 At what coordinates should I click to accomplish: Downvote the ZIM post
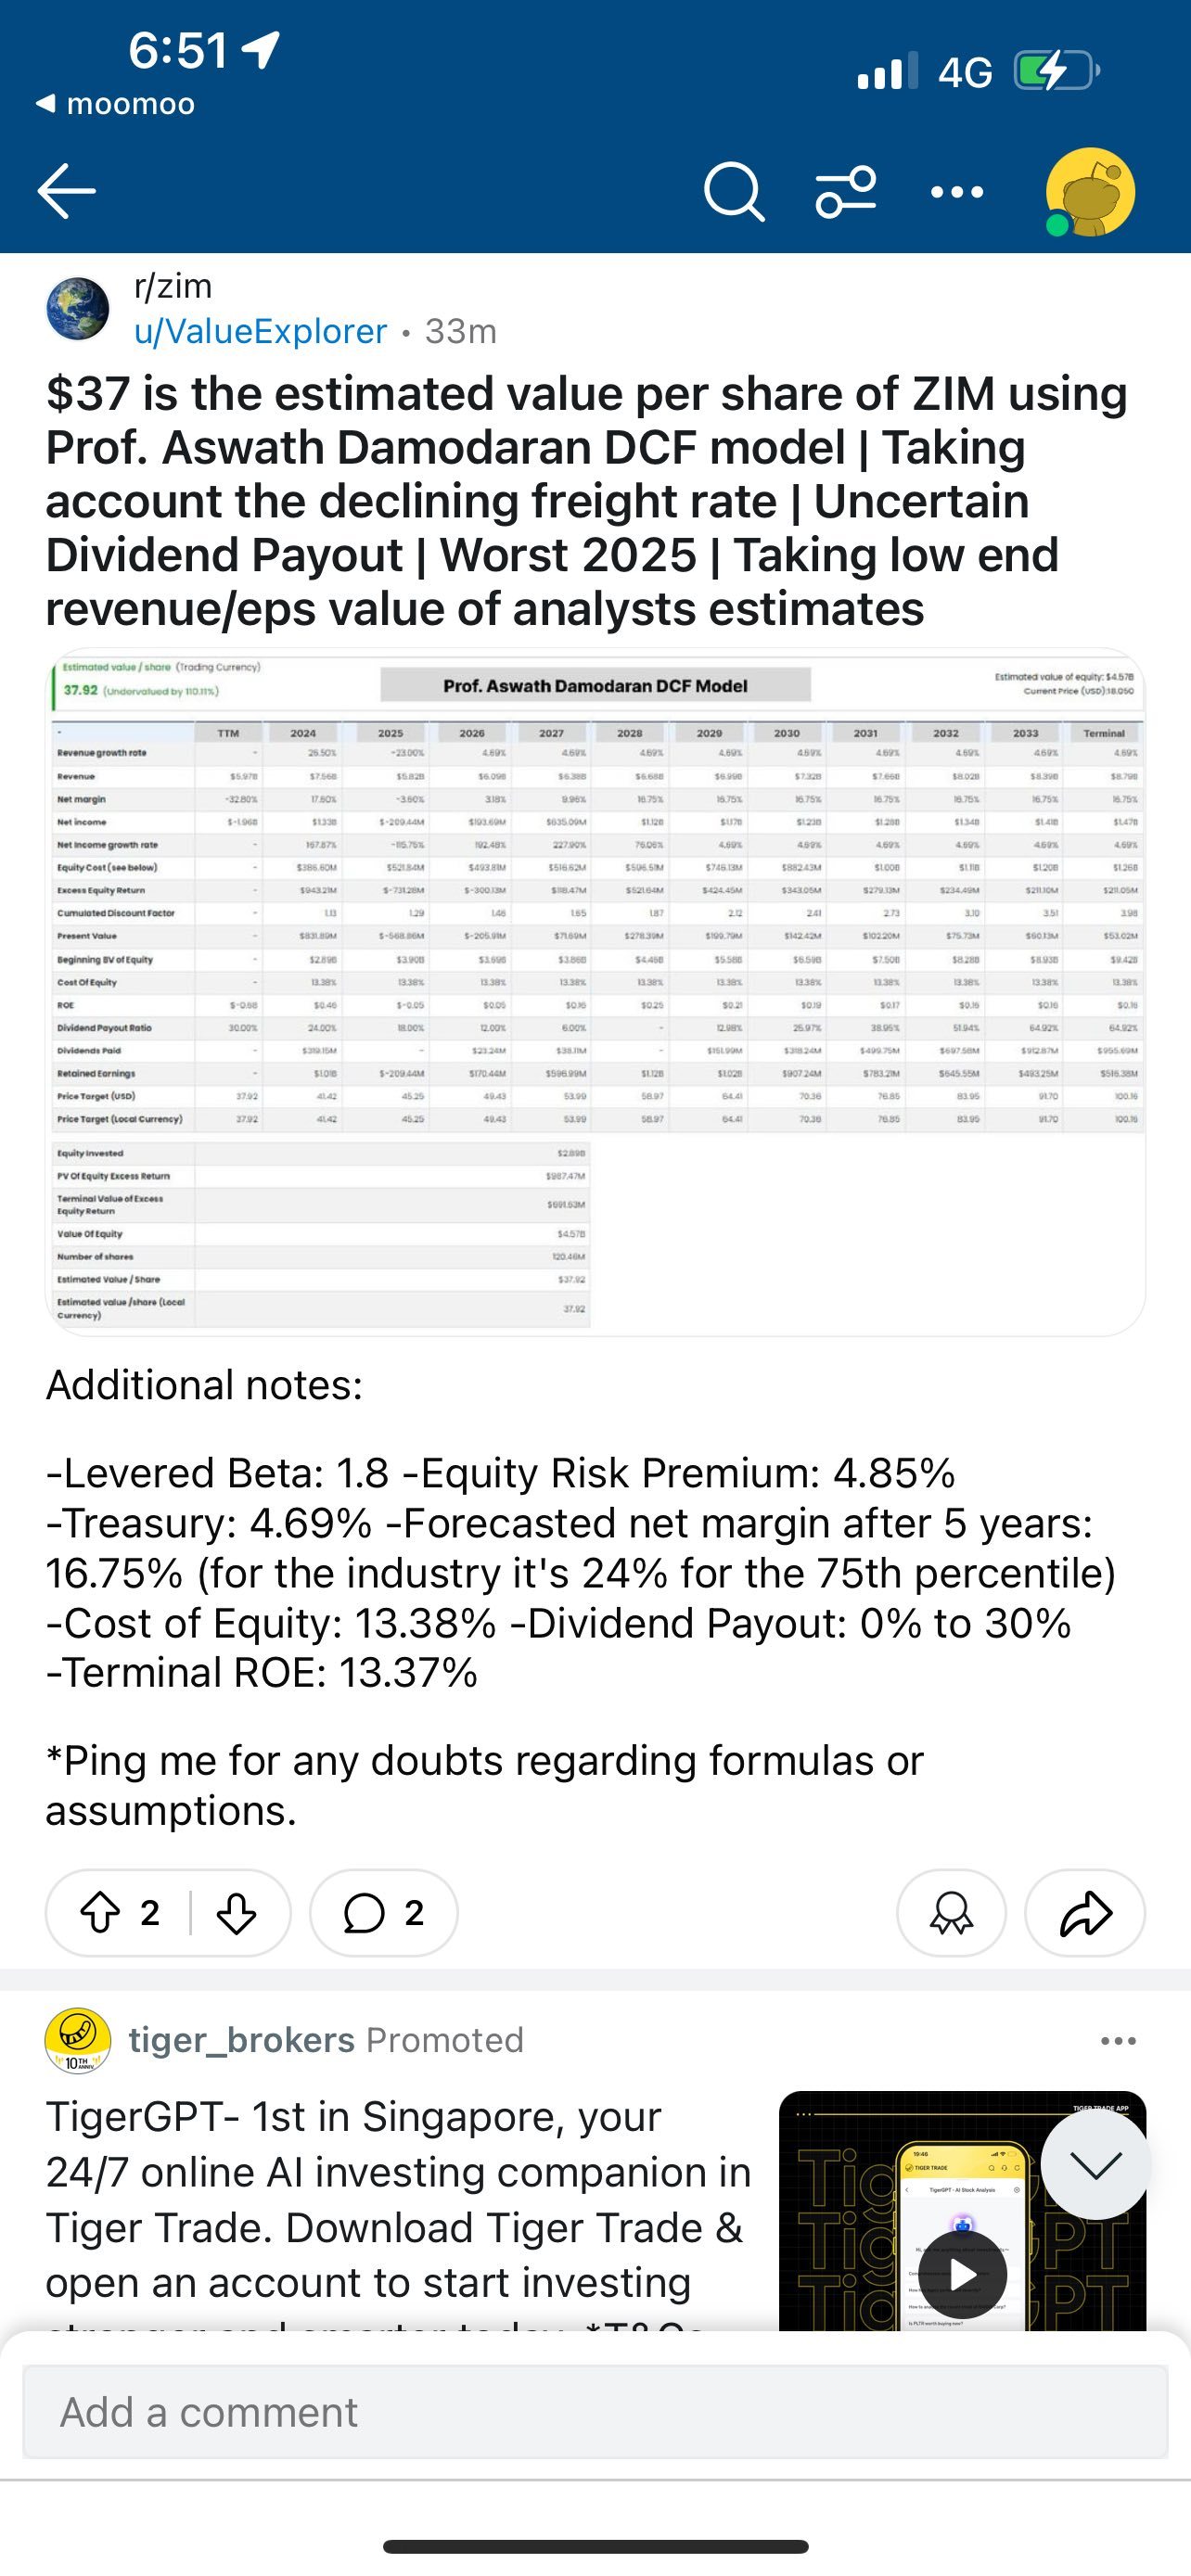[x=237, y=1913]
